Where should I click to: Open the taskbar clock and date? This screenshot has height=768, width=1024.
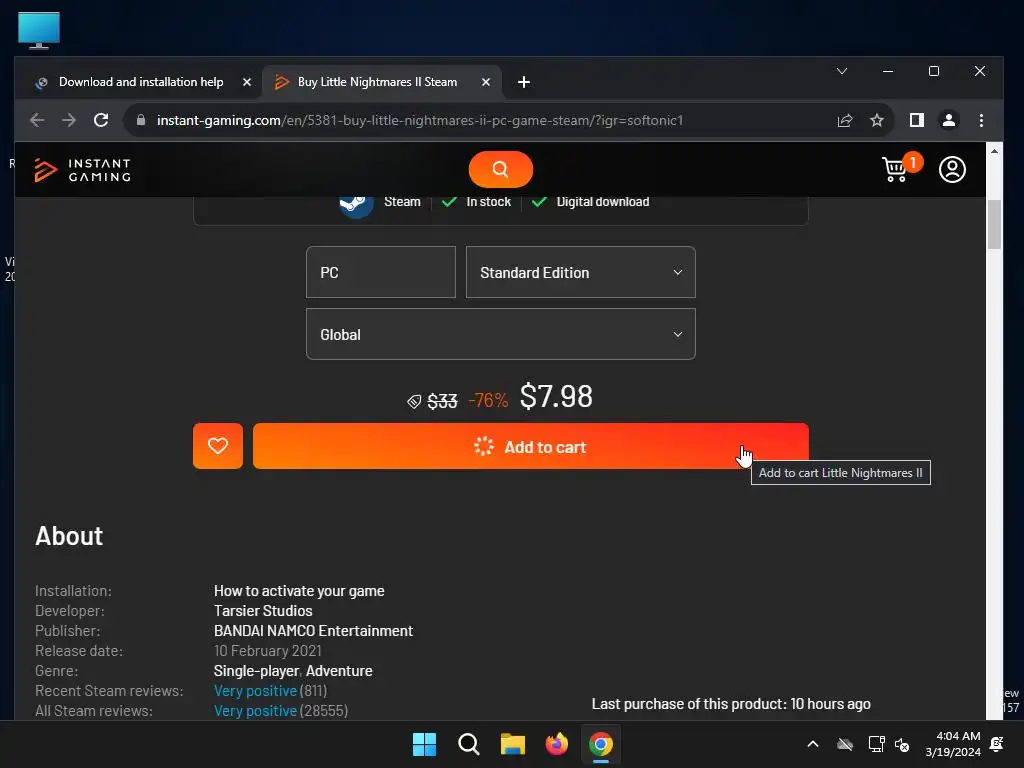coord(953,744)
